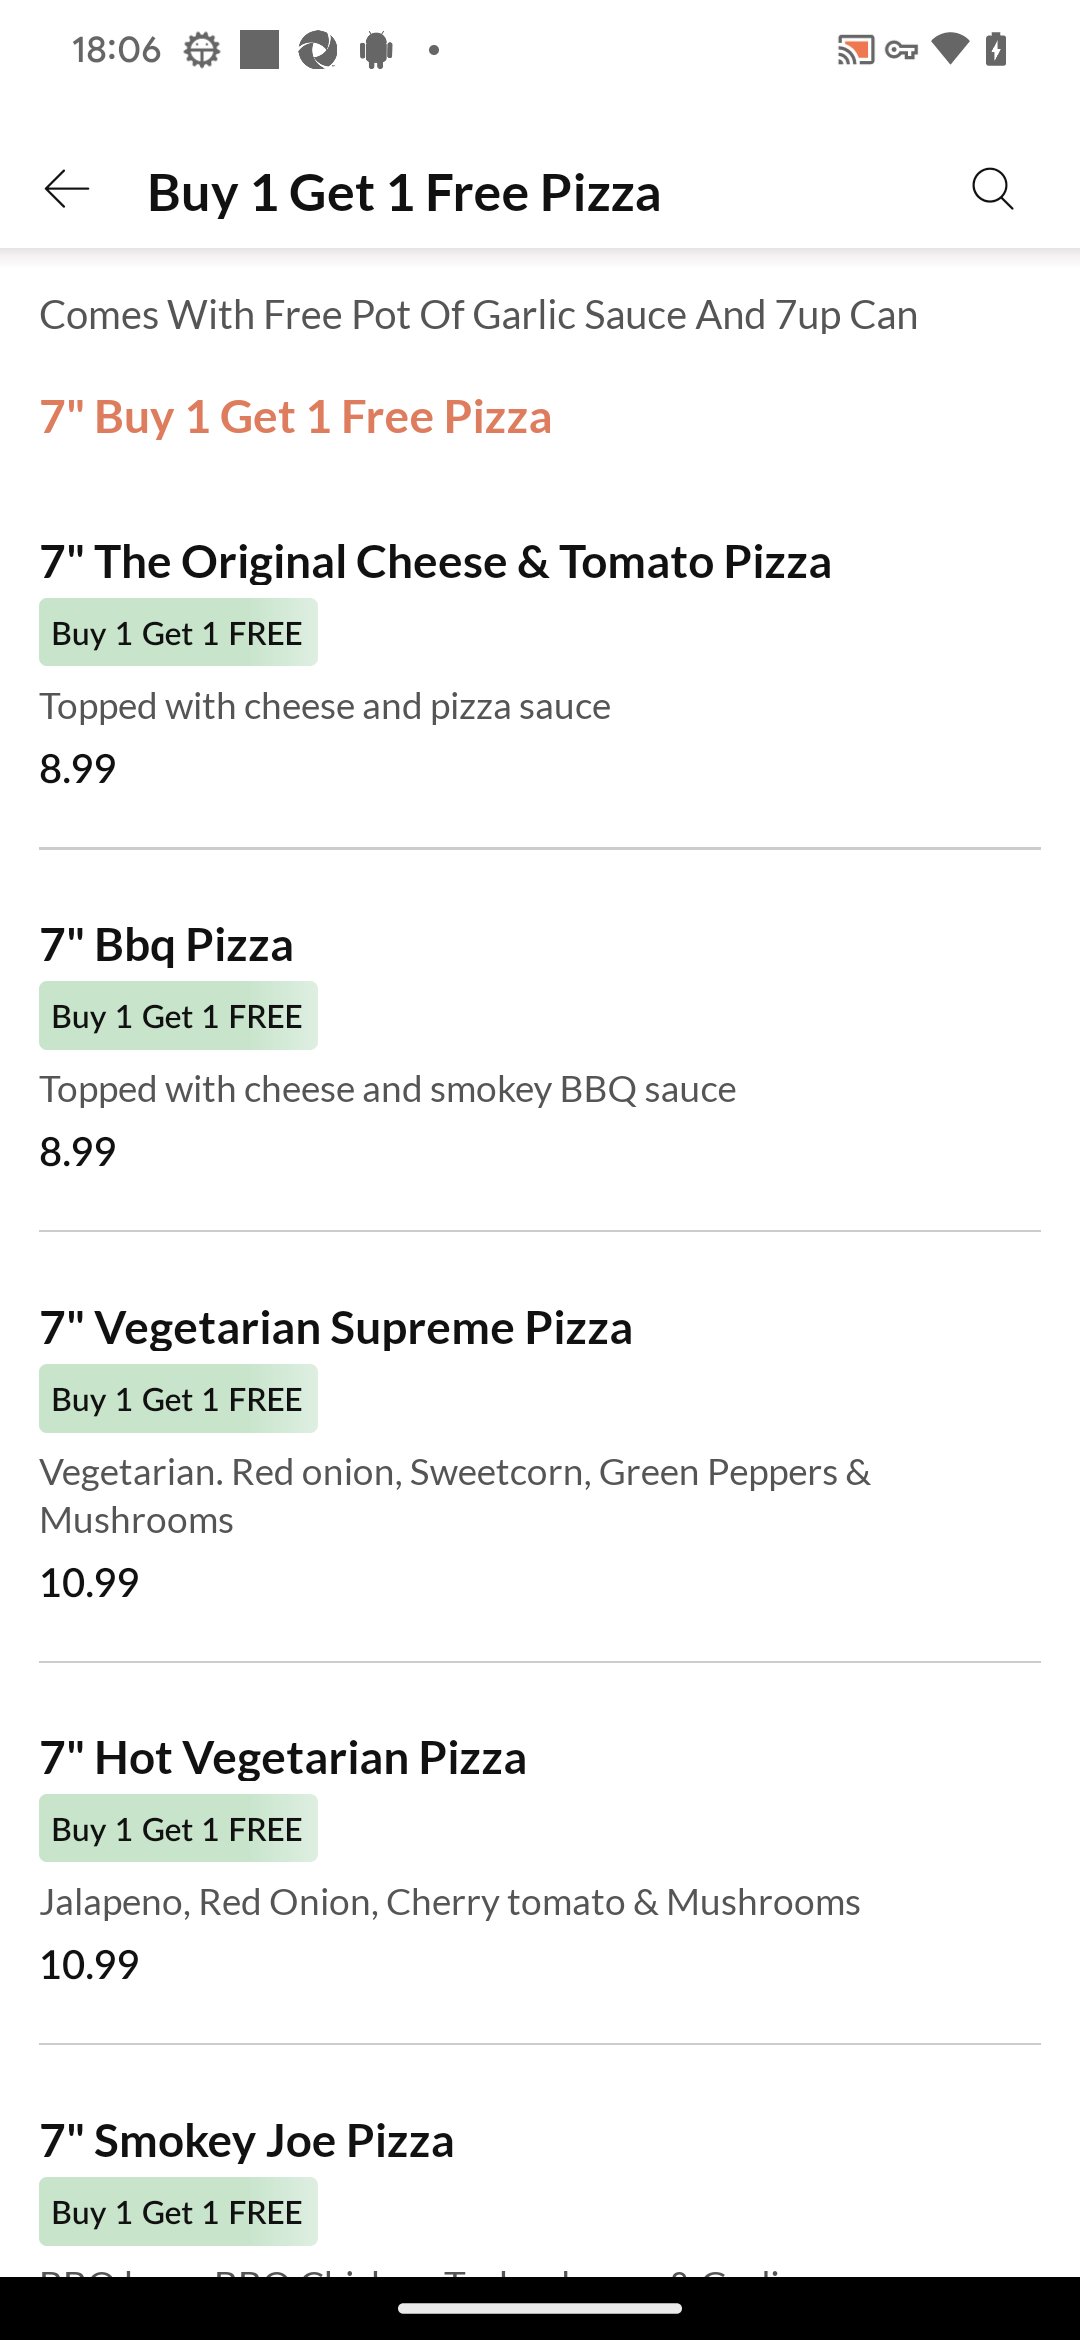1080x2340 pixels.
Task: Tap the Android debug bug icon
Action: pyautogui.click(x=377, y=49)
